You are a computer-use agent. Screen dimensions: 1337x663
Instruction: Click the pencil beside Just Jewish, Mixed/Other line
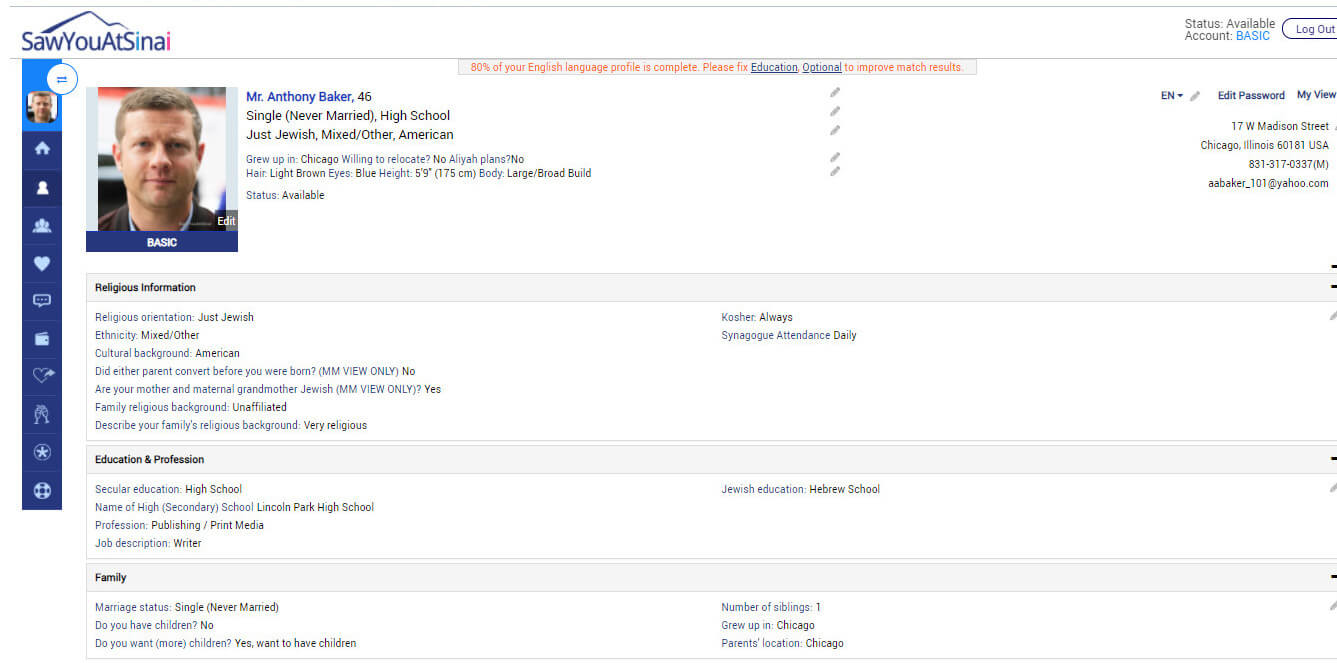tap(835, 131)
